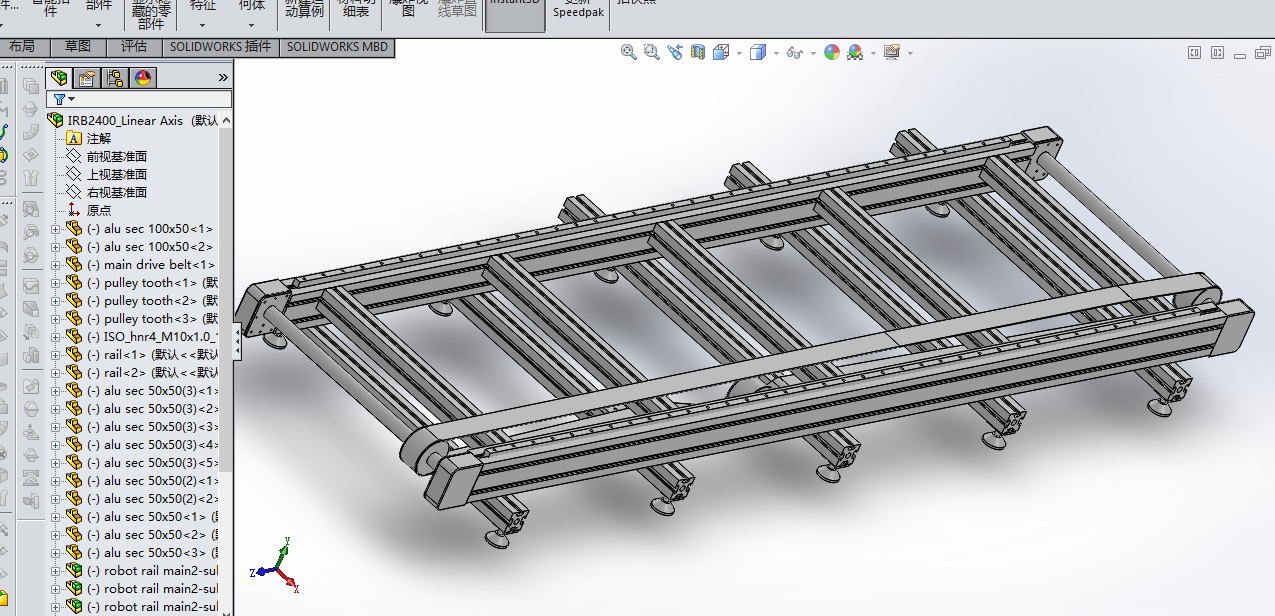Select 右视基准面 right plane
Screen dimensions: 1275x616
tap(117, 192)
